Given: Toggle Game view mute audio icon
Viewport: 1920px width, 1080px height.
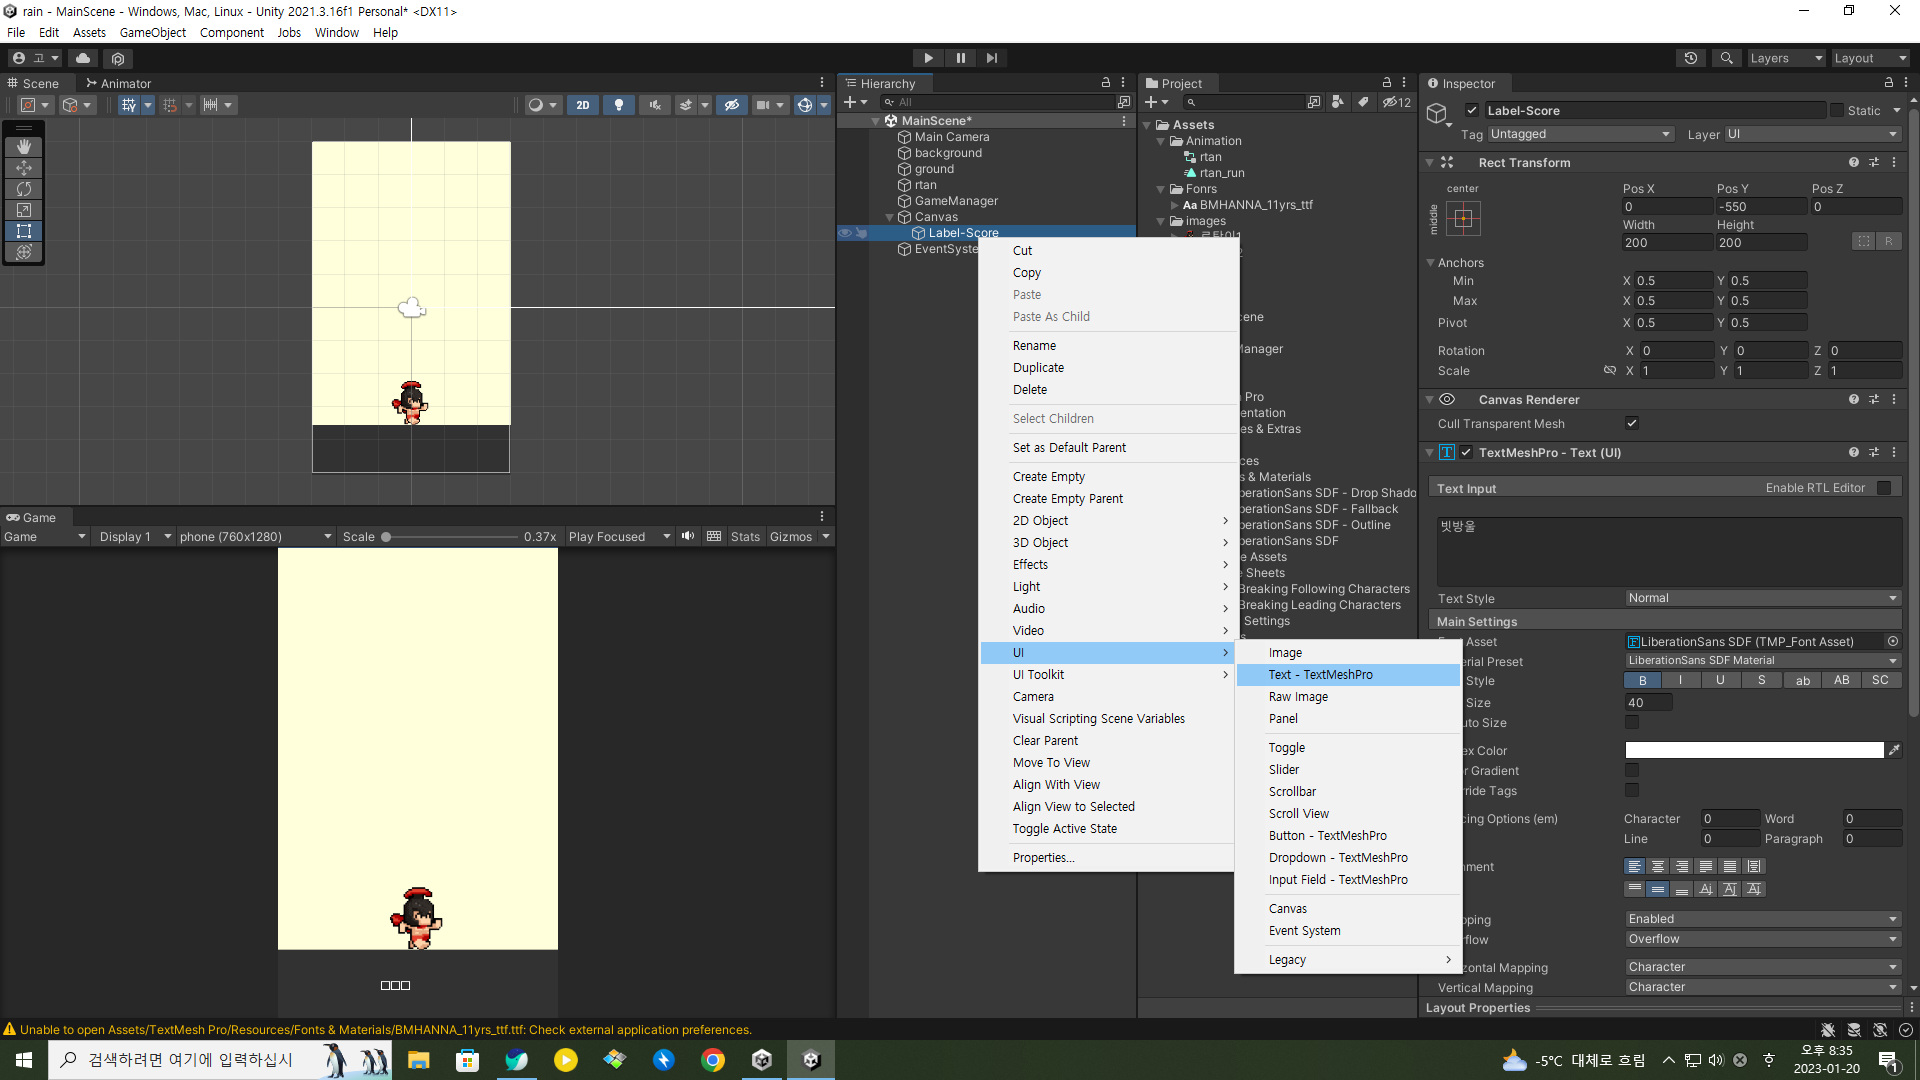Looking at the screenshot, I should [x=688, y=537].
